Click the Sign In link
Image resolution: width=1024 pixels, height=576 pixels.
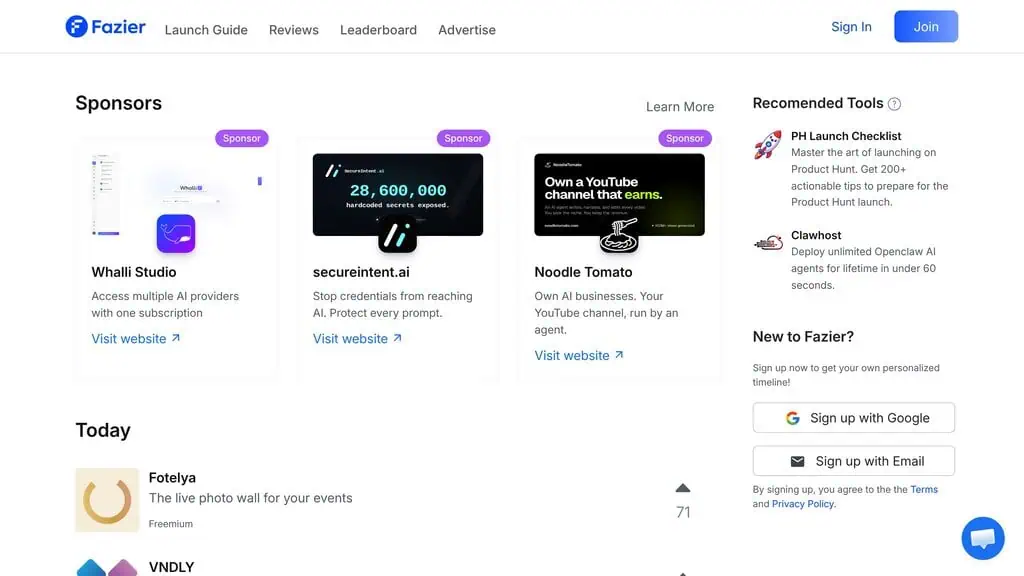[x=851, y=27]
